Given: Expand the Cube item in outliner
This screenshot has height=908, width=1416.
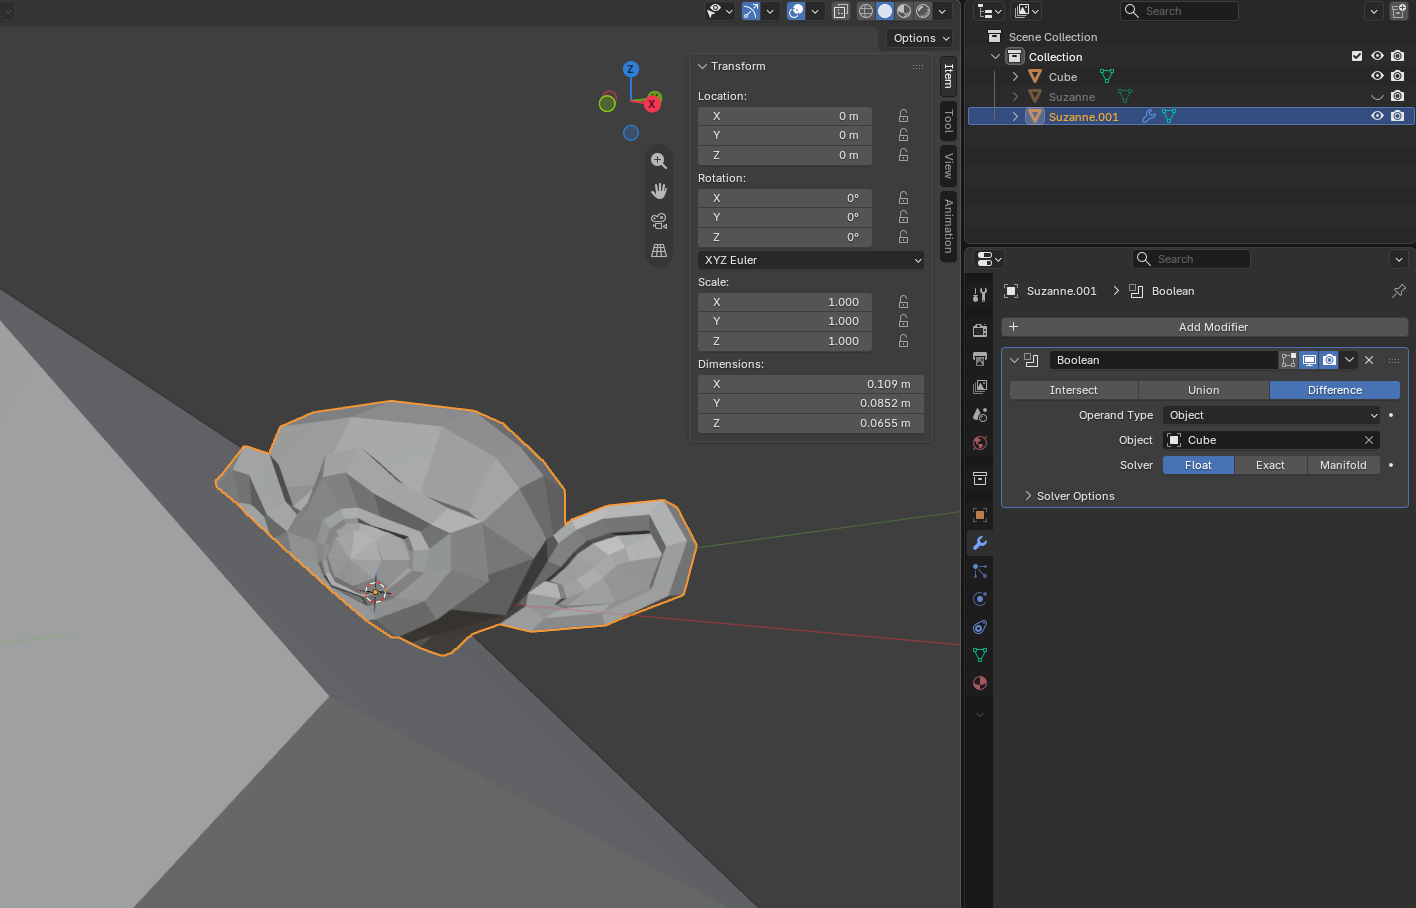Looking at the screenshot, I should pos(1015,77).
